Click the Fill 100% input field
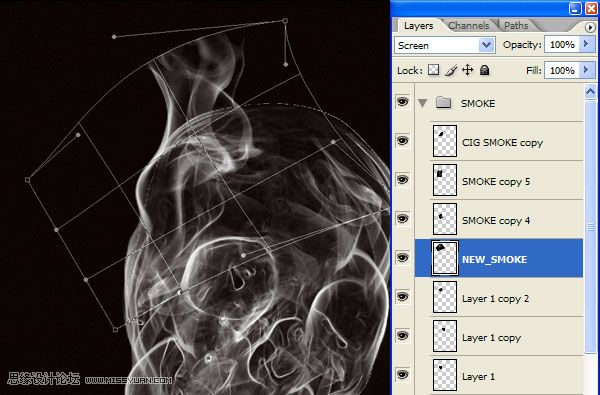 click(562, 70)
